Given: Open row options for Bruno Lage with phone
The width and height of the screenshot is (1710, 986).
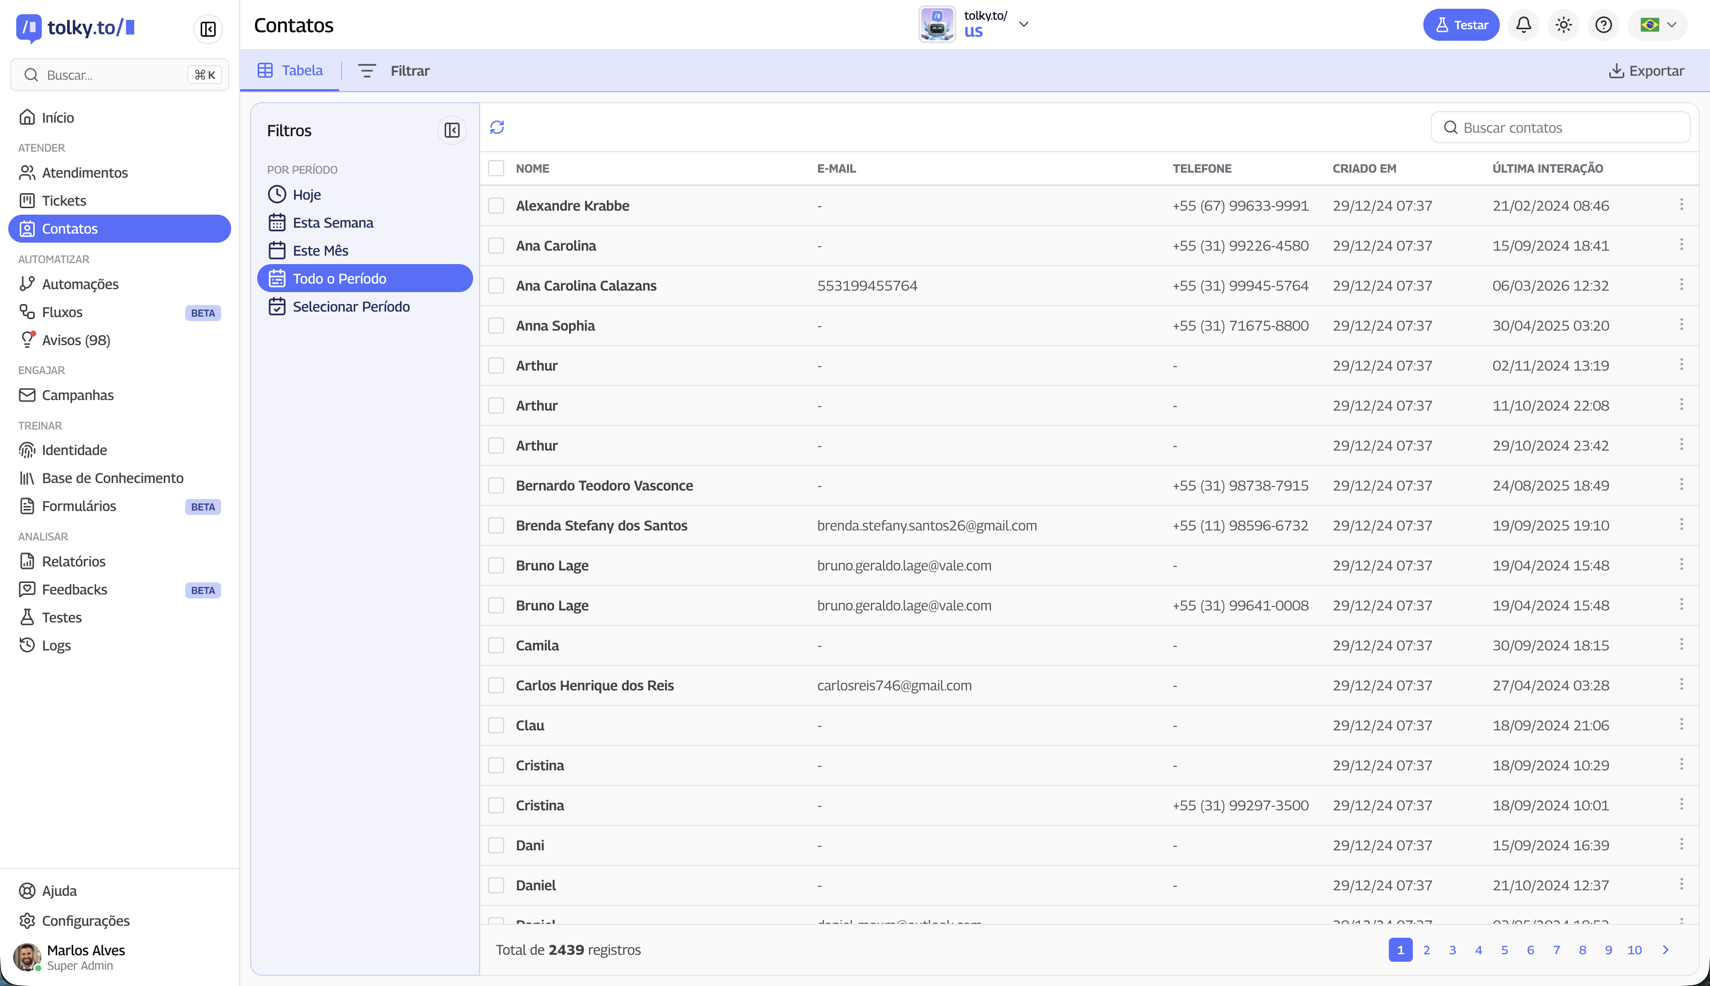Looking at the screenshot, I should pyautogui.click(x=1681, y=605).
